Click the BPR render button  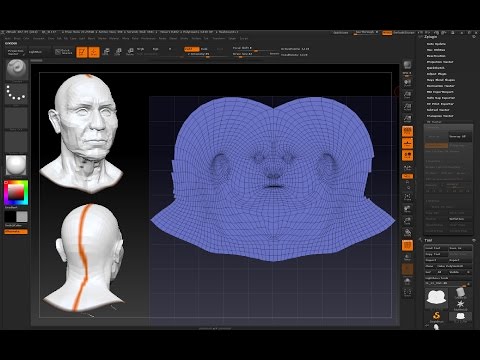coord(407,66)
